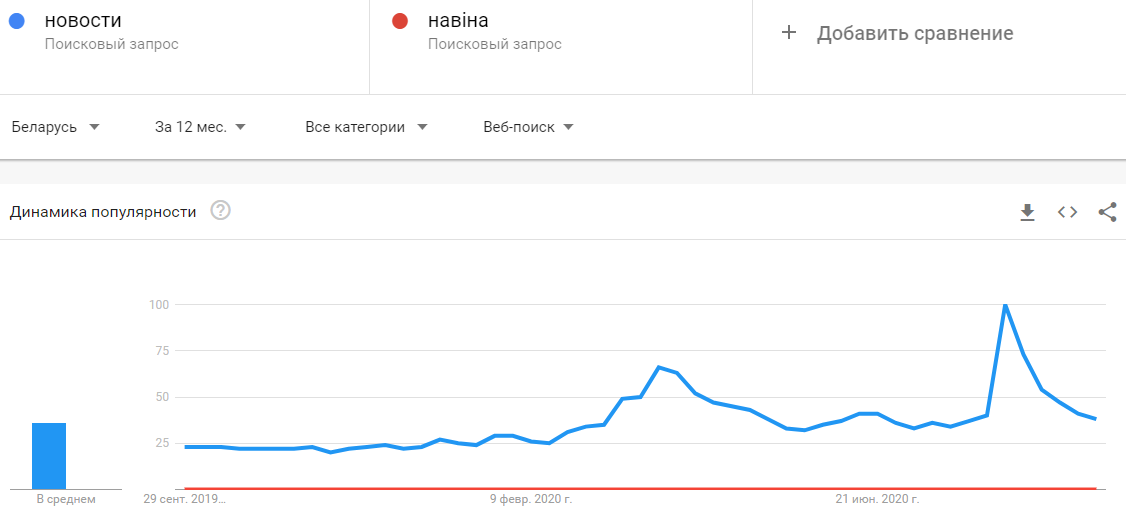Viewport: 1126px width, 522px height.
Task: Open the Все категории dropdown
Action: coord(366,128)
